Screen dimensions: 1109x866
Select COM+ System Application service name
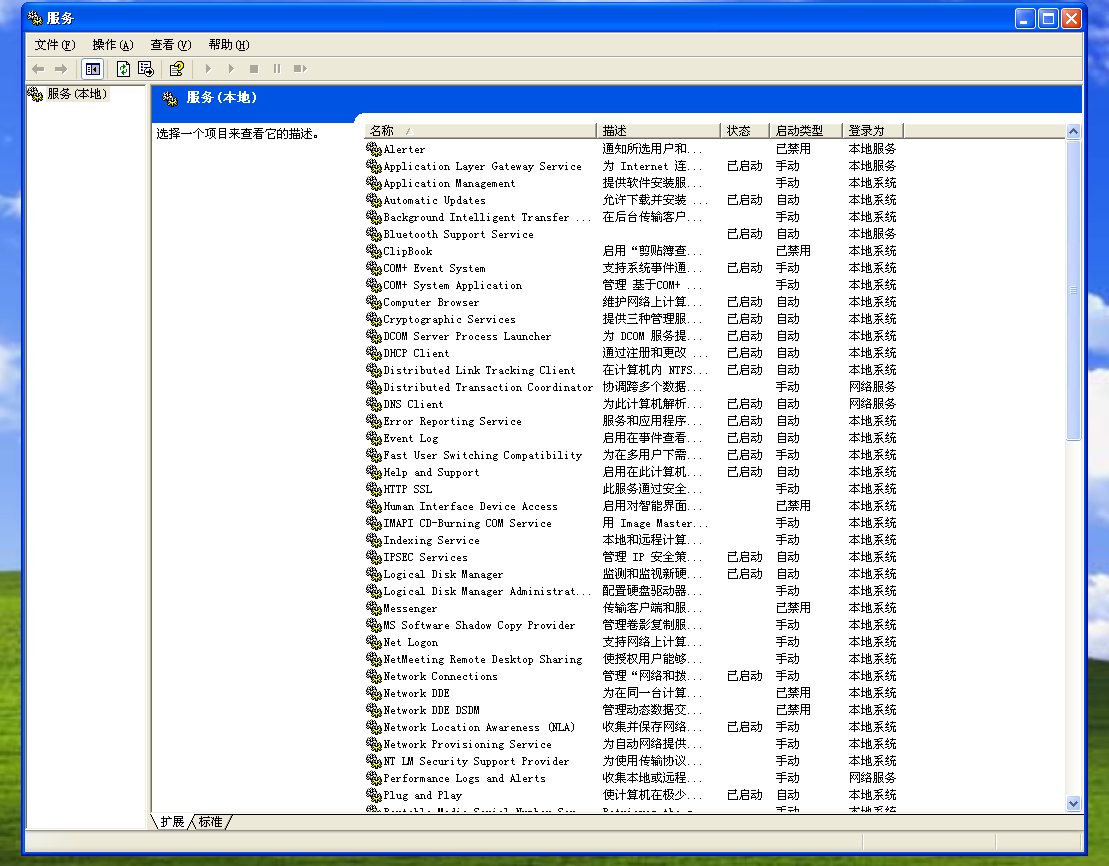tap(453, 285)
